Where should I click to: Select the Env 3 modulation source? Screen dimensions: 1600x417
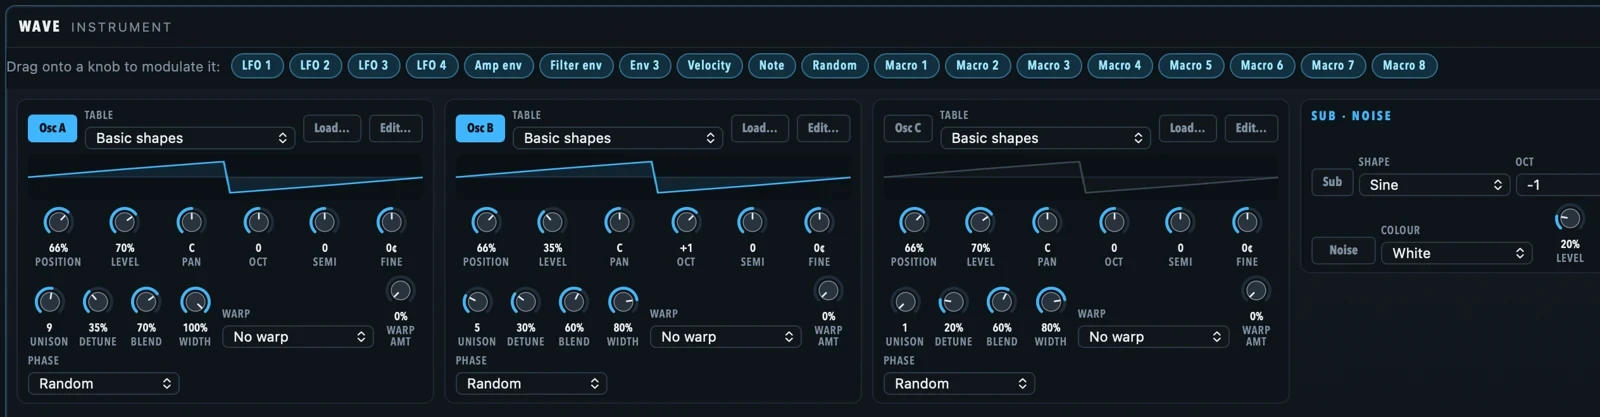click(645, 65)
